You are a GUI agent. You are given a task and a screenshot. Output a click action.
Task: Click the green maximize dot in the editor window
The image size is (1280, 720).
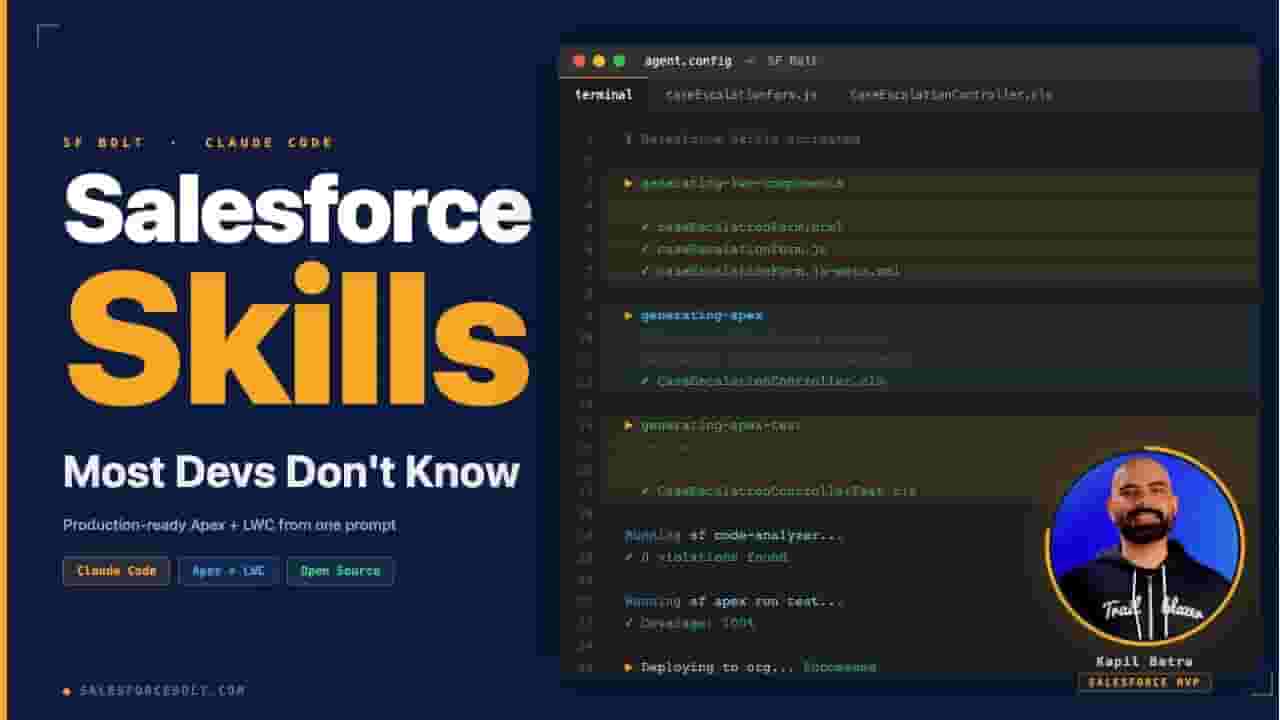[x=619, y=61]
